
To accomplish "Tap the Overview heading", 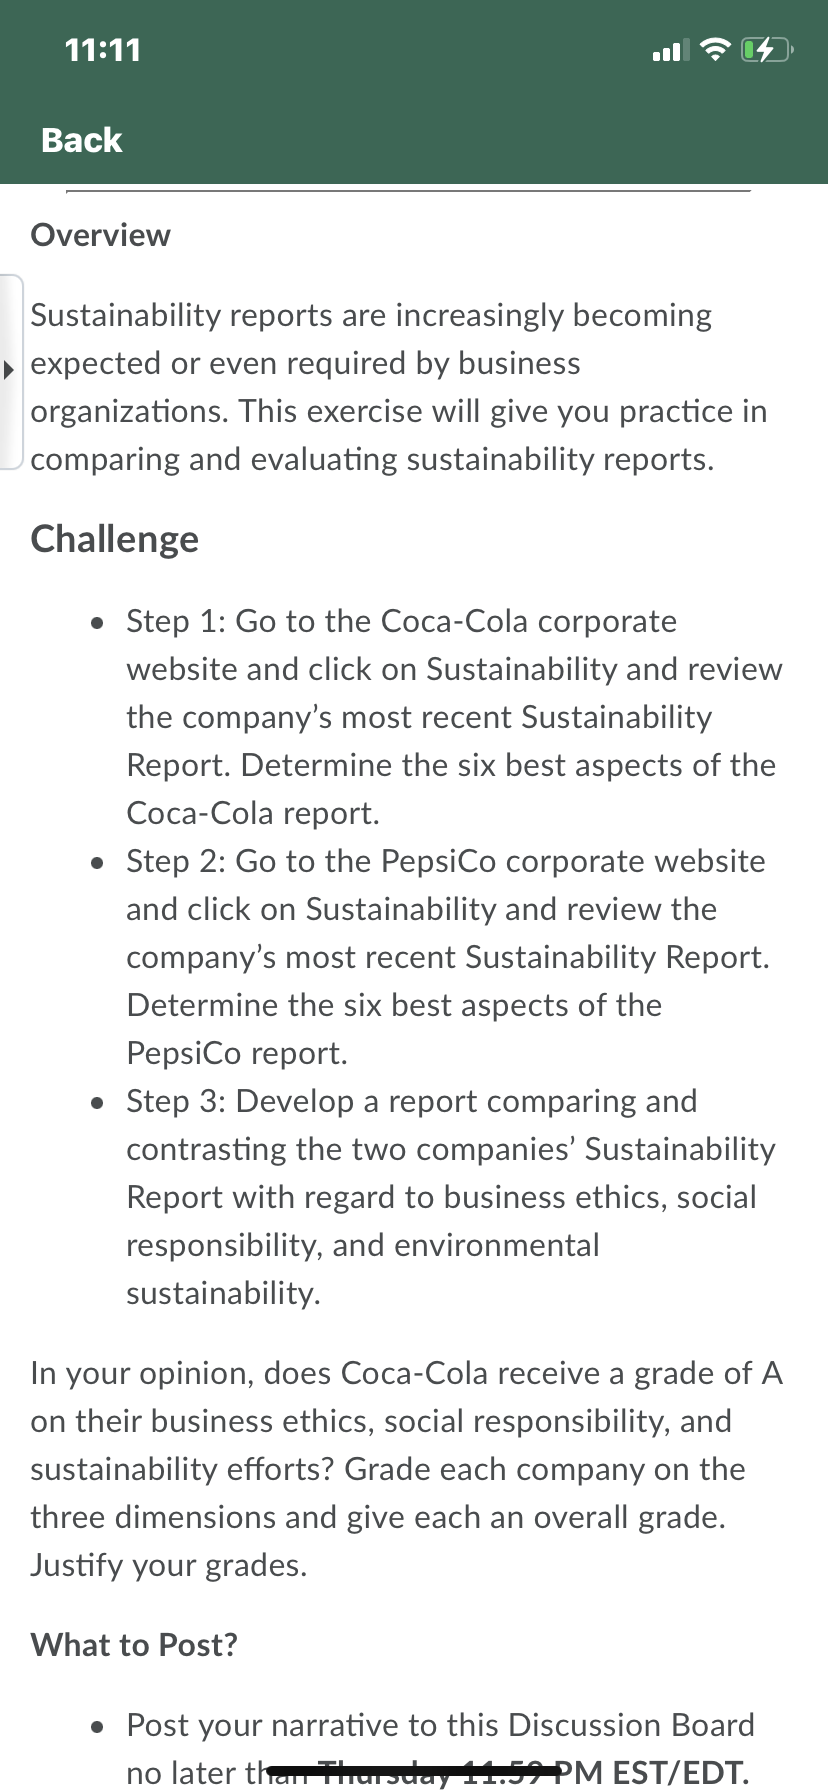I will (101, 235).
